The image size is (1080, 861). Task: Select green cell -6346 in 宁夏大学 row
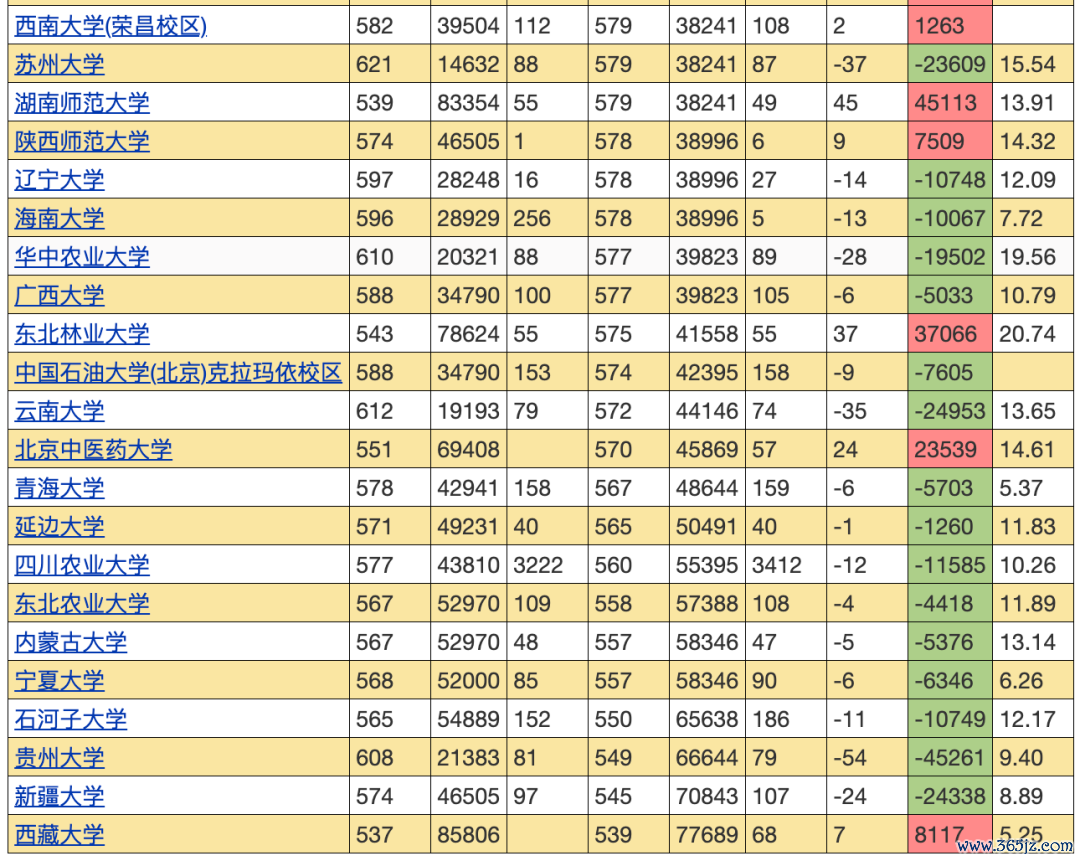(x=950, y=682)
